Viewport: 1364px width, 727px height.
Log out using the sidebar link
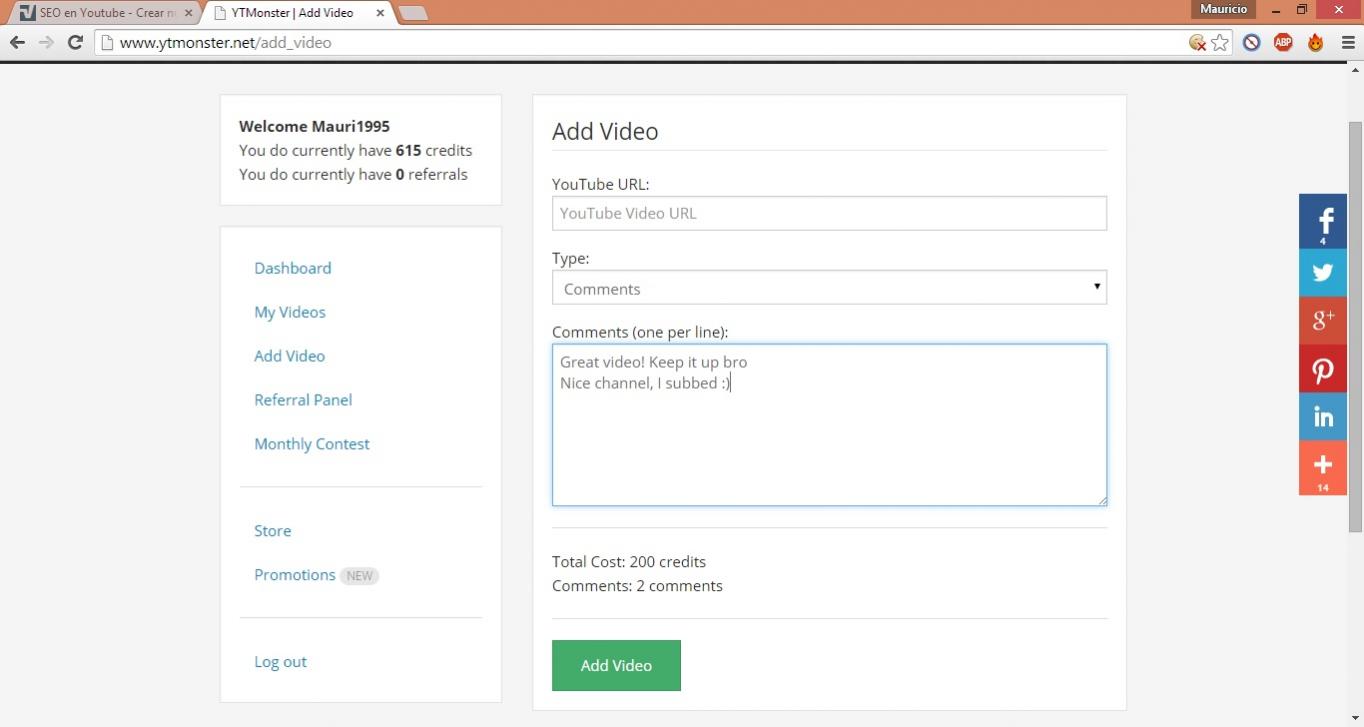280,662
